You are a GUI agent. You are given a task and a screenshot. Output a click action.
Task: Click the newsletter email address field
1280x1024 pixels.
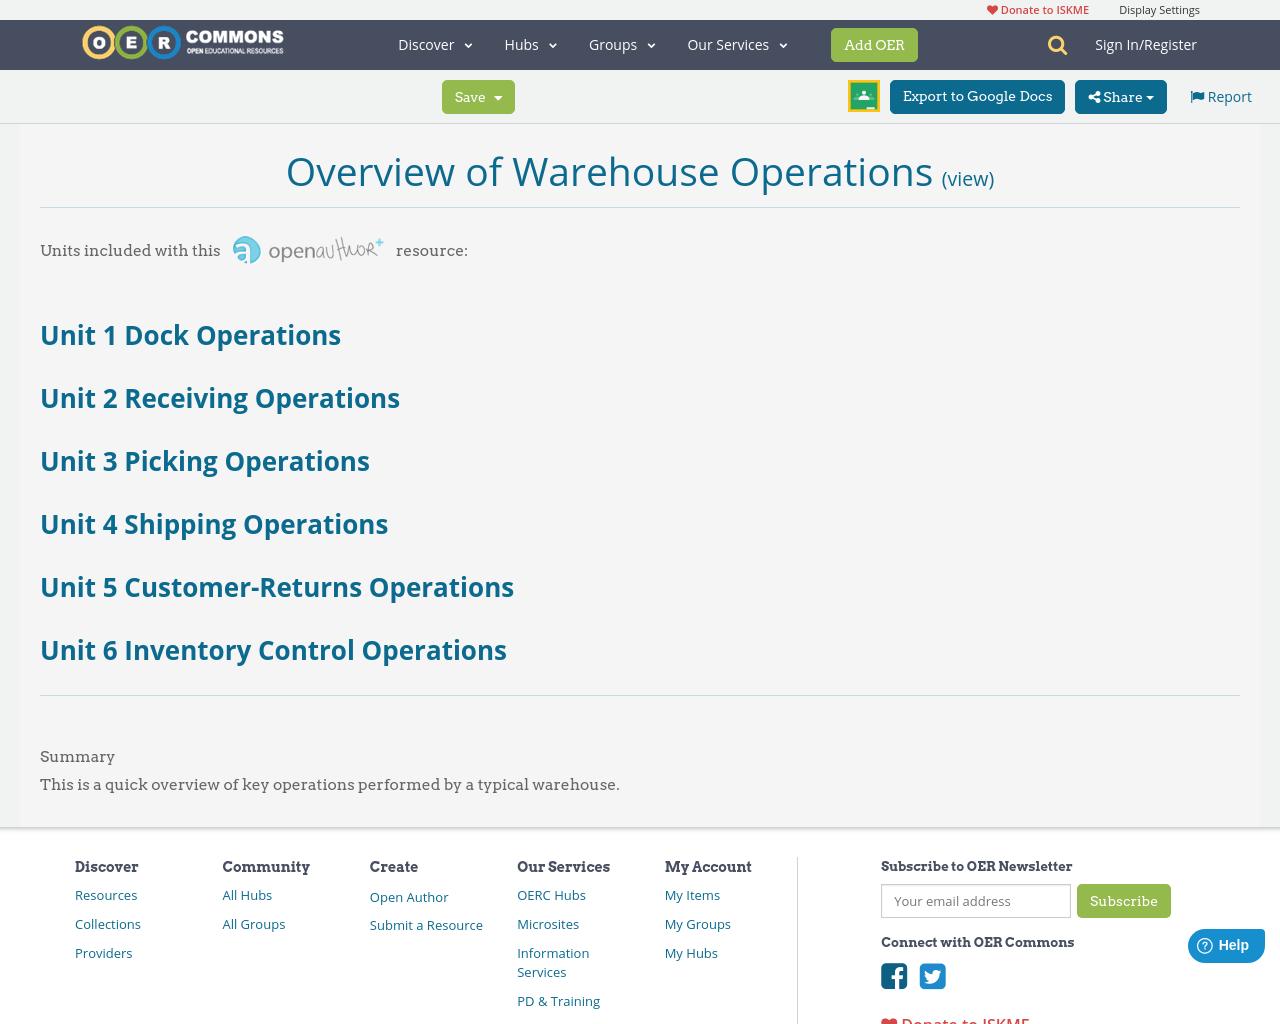point(975,900)
